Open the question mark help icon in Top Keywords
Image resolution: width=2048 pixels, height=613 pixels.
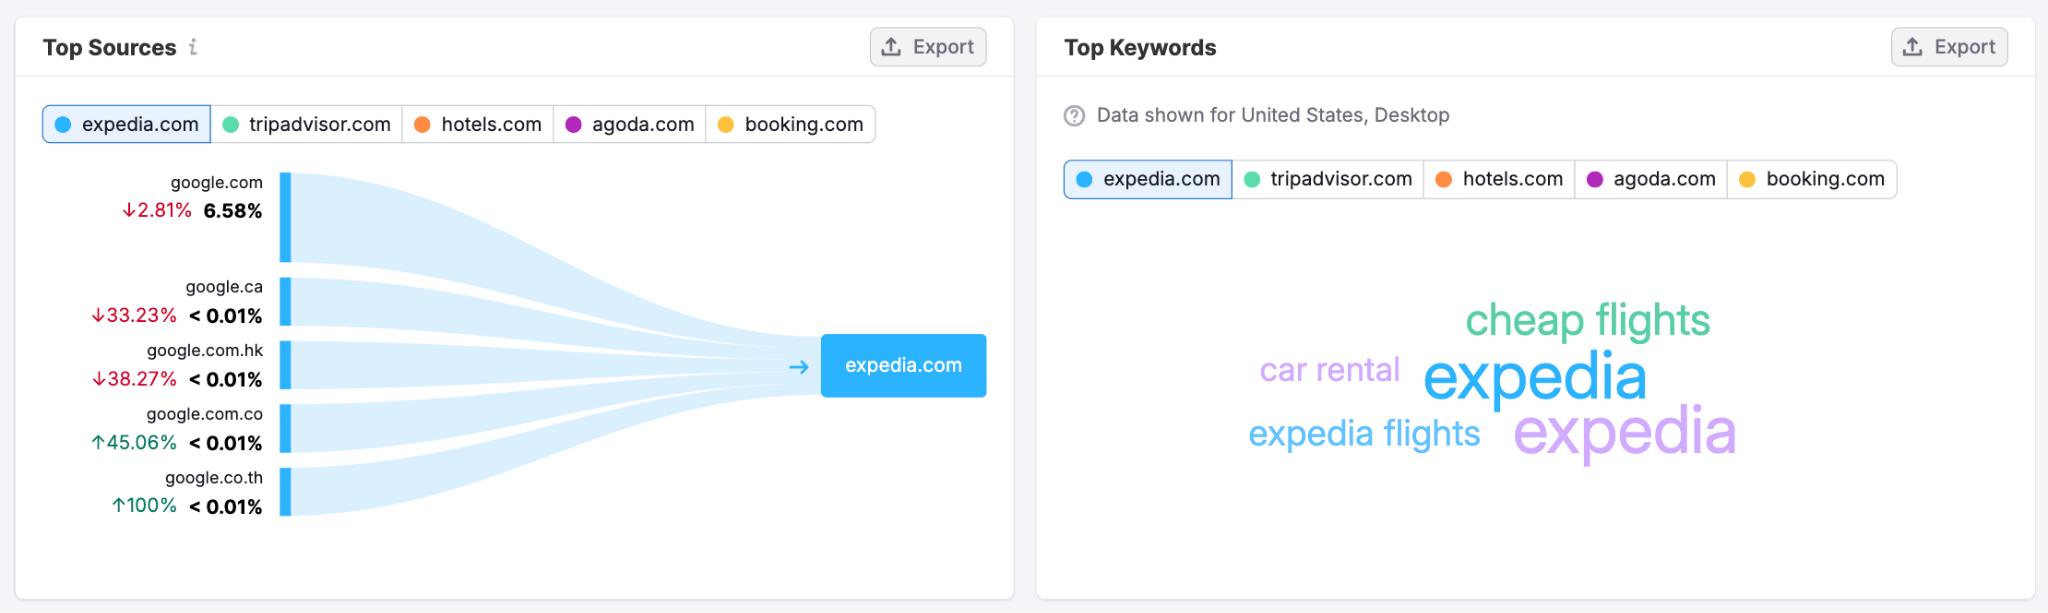click(x=1072, y=116)
